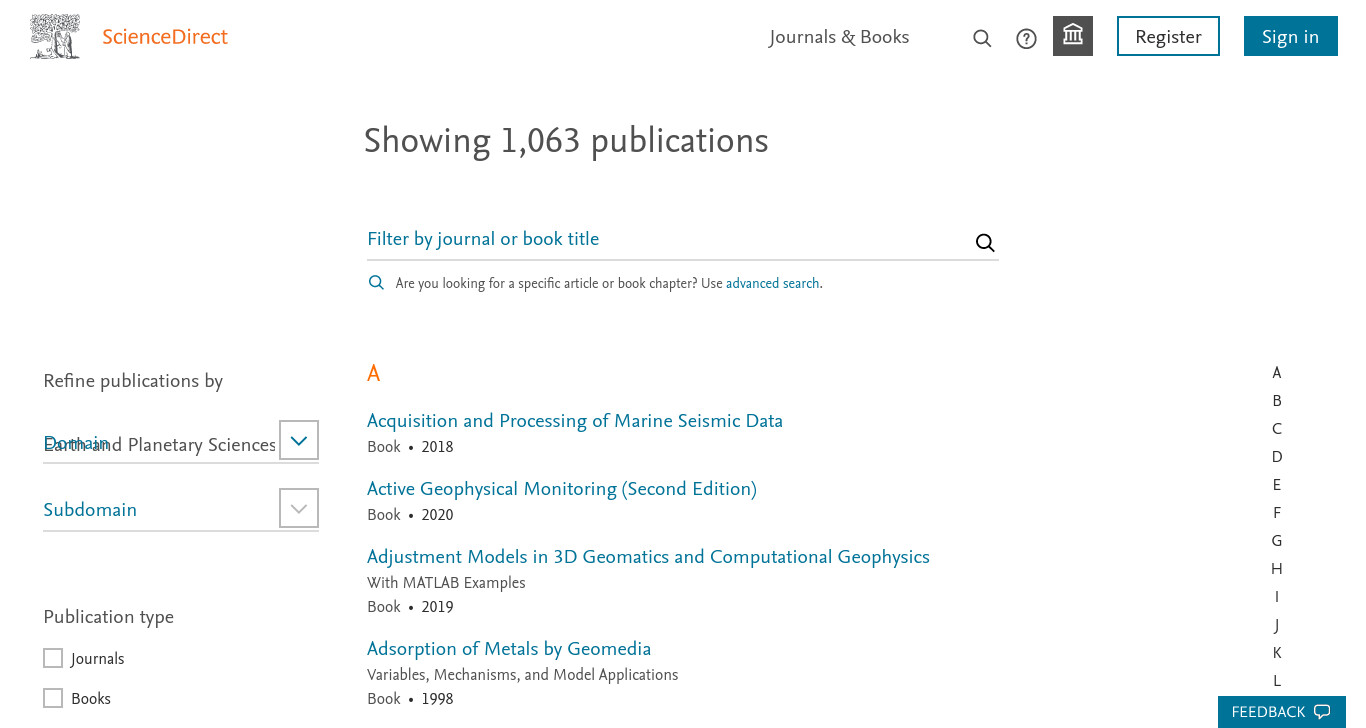Click the Elsevier tree logo

(55, 37)
